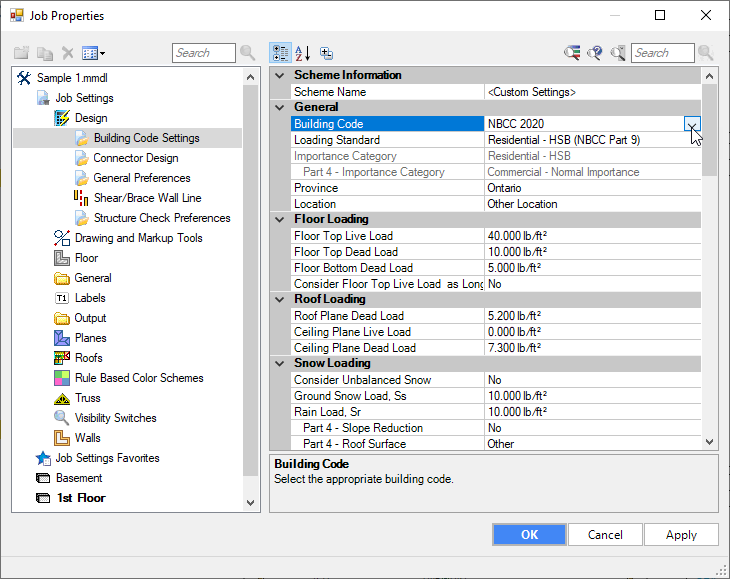Collapse the Snow Loading section
730x579 pixels.
[x=280, y=363]
